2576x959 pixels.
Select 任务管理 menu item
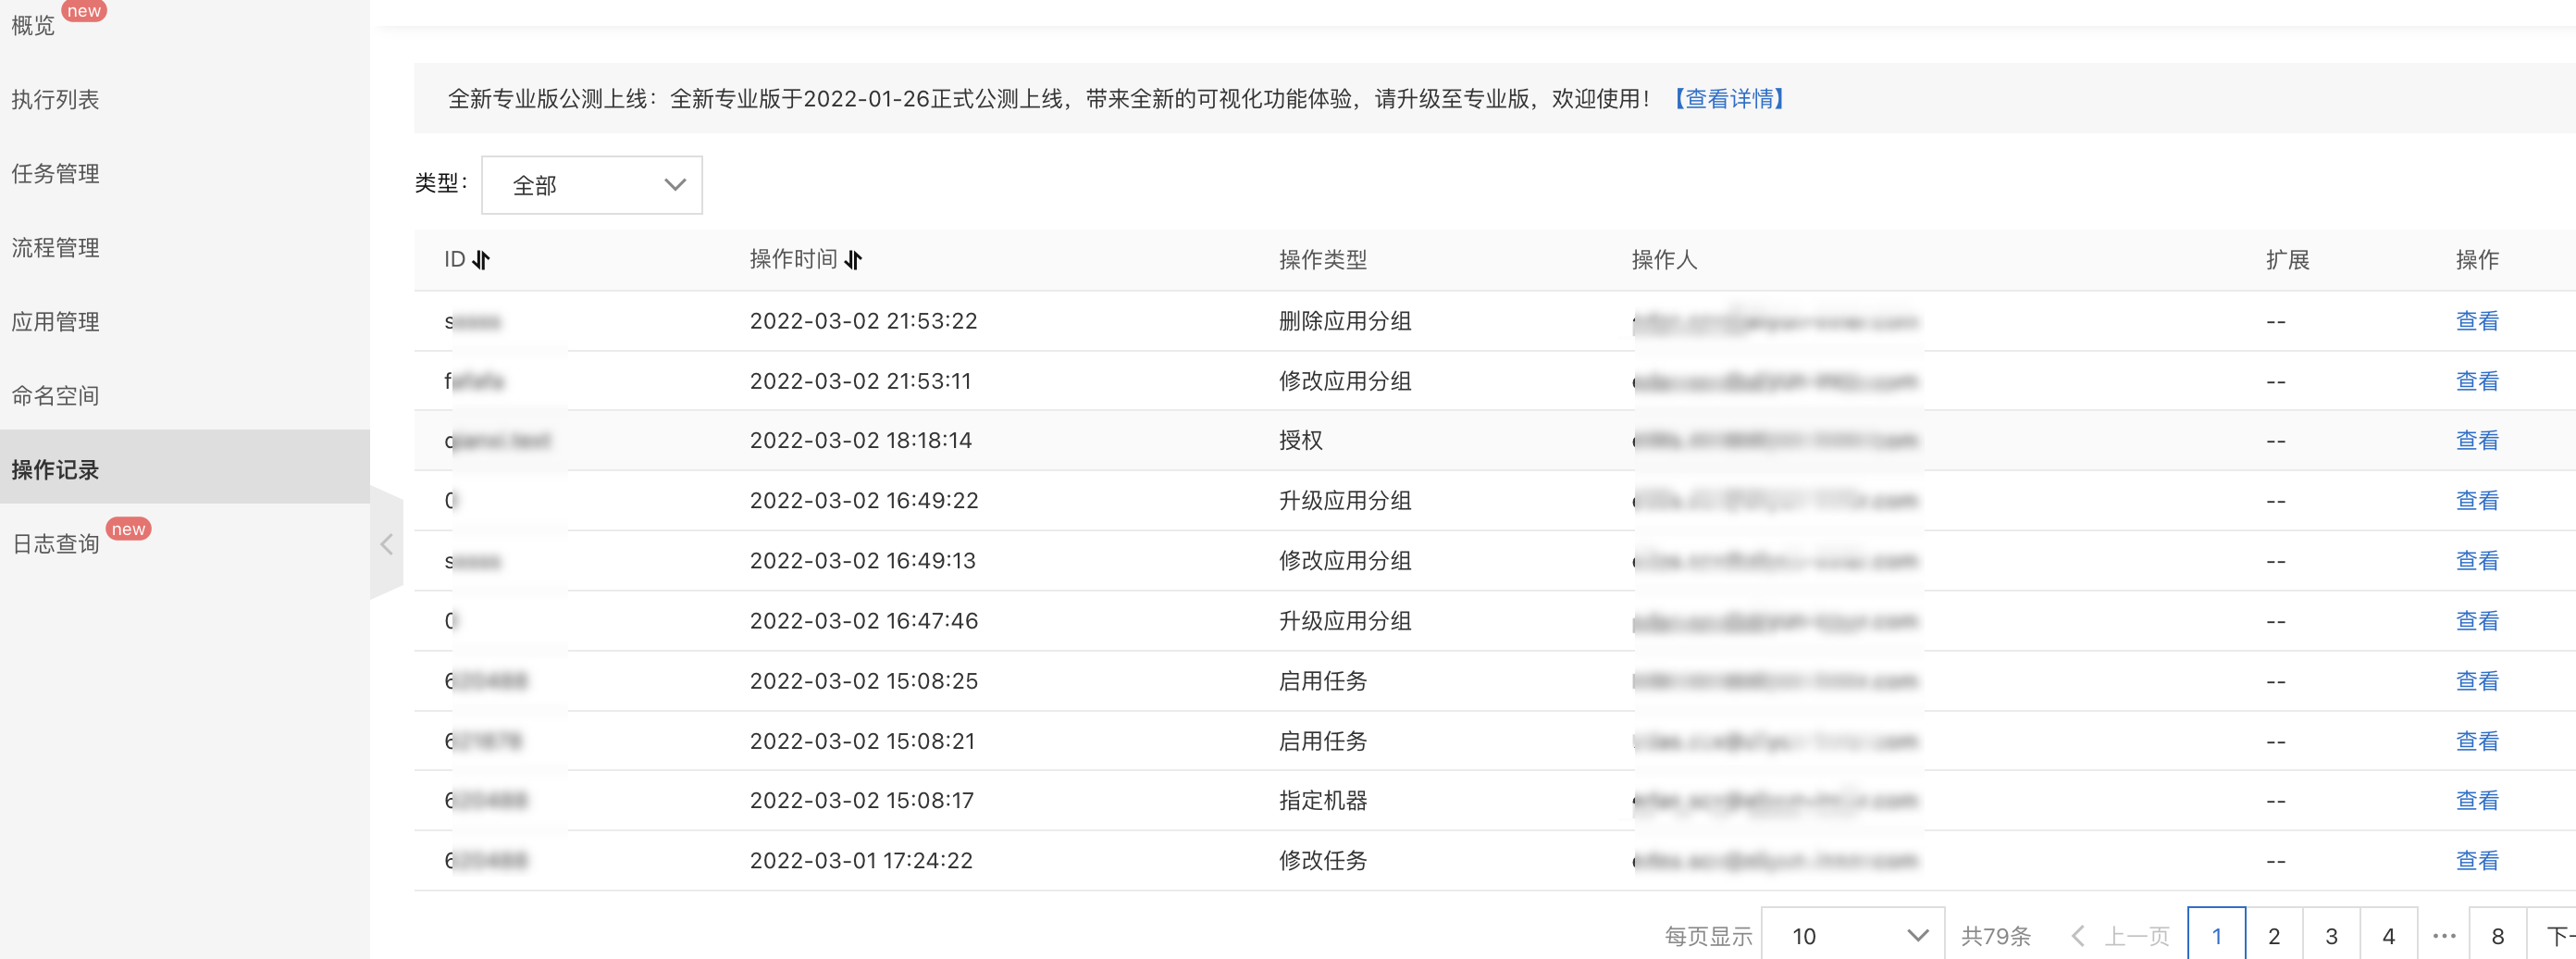[55, 174]
